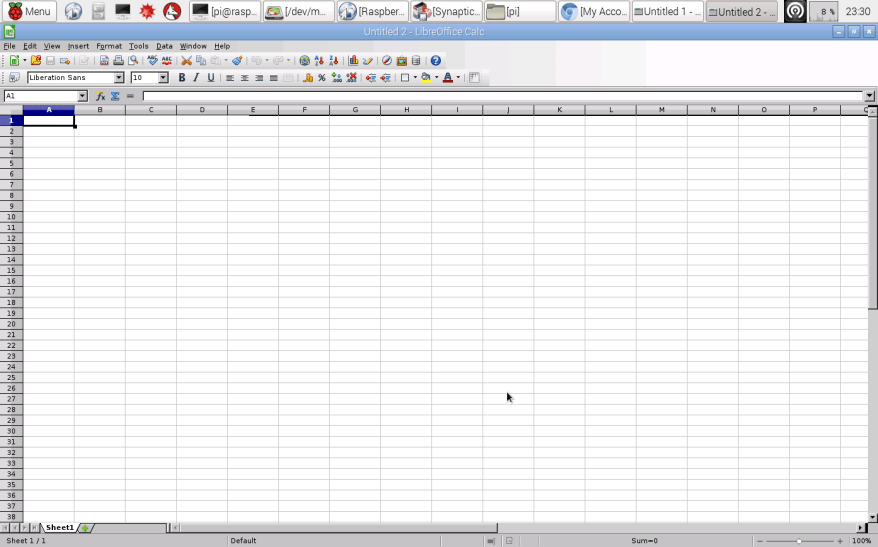878x547 pixels.
Task: Open Print Preview magnifier icon
Action: 133,60
